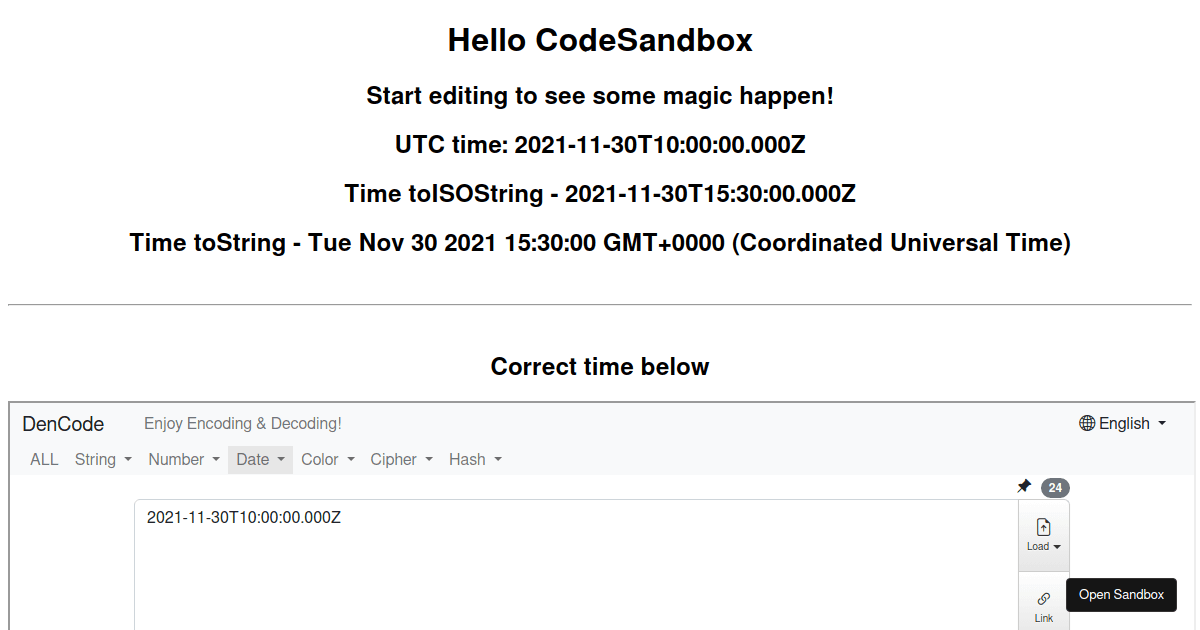1200x630 pixels.
Task: Click the pin icon above the text box
Action: [x=1024, y=487]
